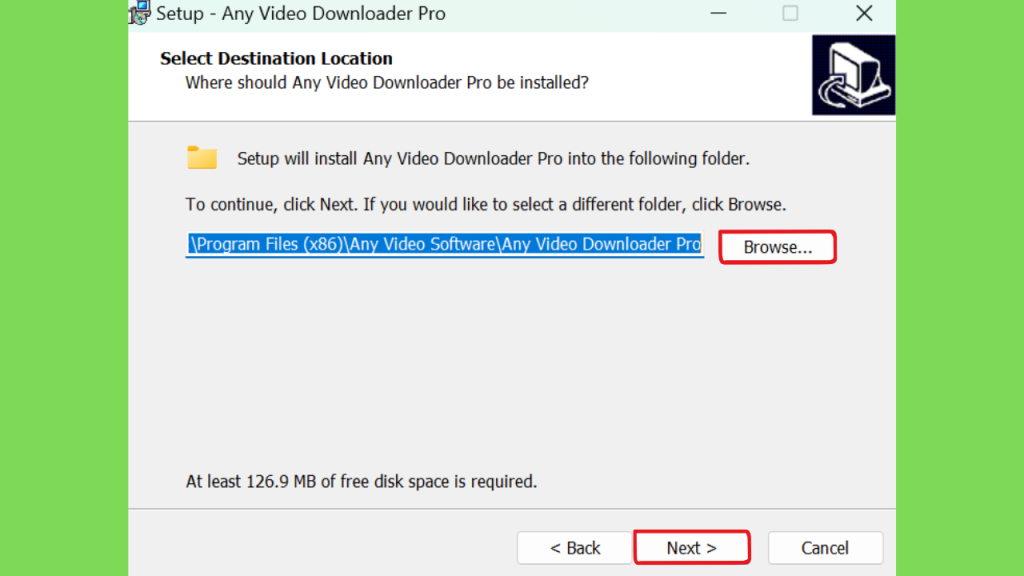Open the Browse folder dialog
This screenshot has width=1024, height=576.
click(x=777, y=247)
